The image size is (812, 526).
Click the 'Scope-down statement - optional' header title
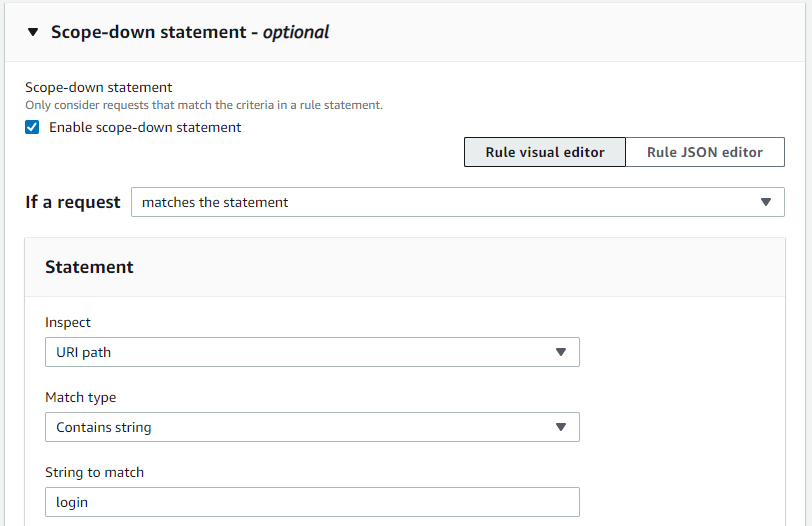[x=190, y=32]
